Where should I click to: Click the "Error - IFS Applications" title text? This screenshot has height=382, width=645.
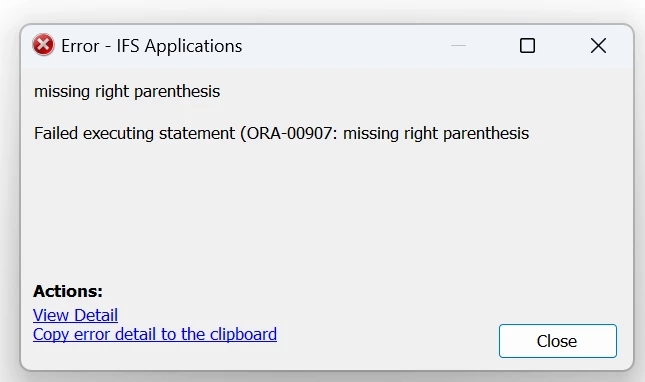151,46
